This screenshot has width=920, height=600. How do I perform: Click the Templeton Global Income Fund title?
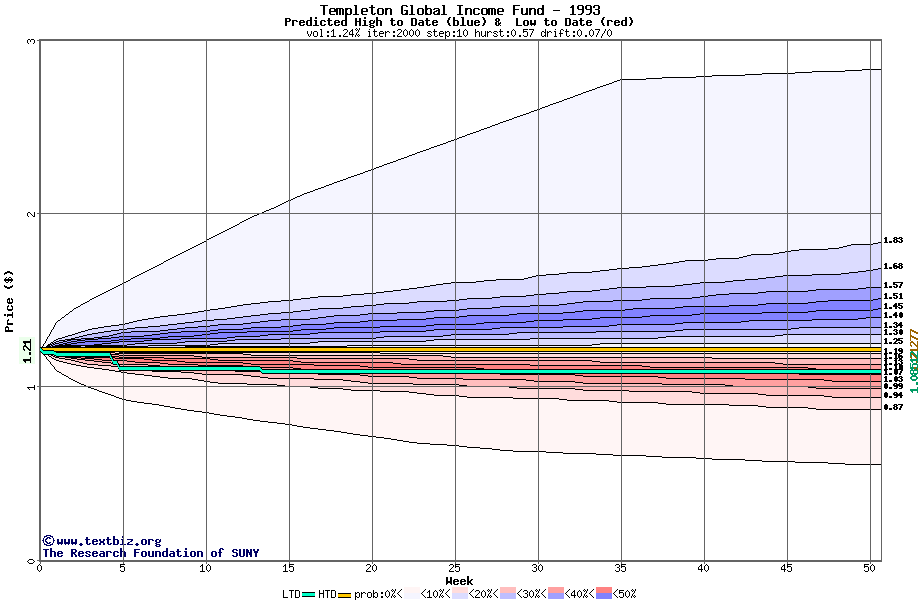[459, 10]
